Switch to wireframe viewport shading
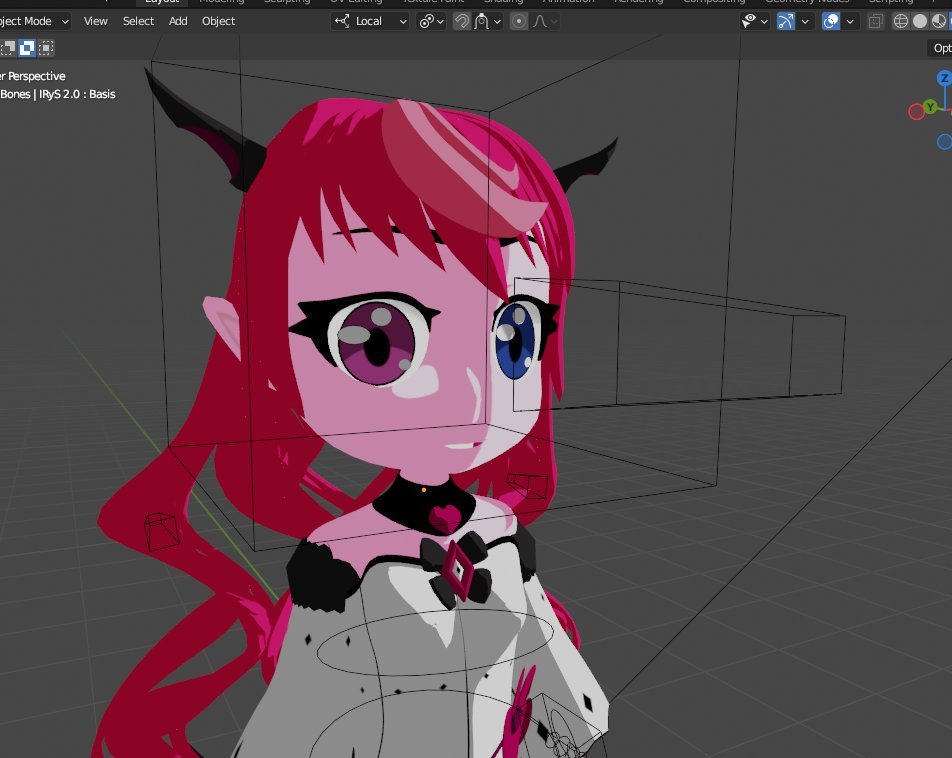The width and height of the screenshot is (952, 758). point(900,21)
